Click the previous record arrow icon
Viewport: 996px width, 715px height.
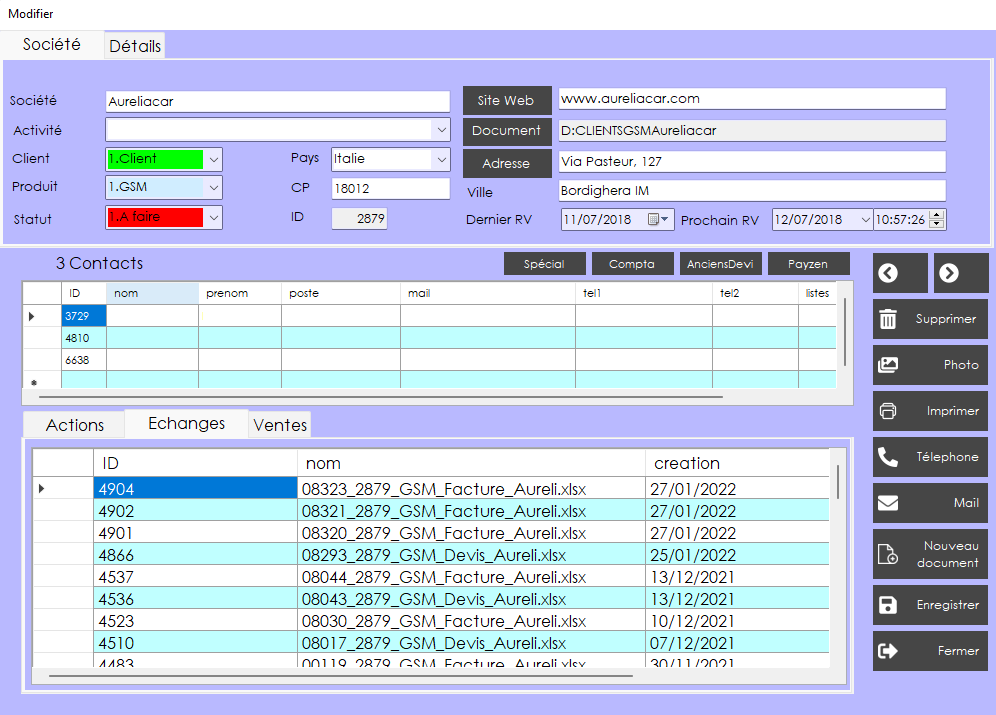tap(889, 273)
